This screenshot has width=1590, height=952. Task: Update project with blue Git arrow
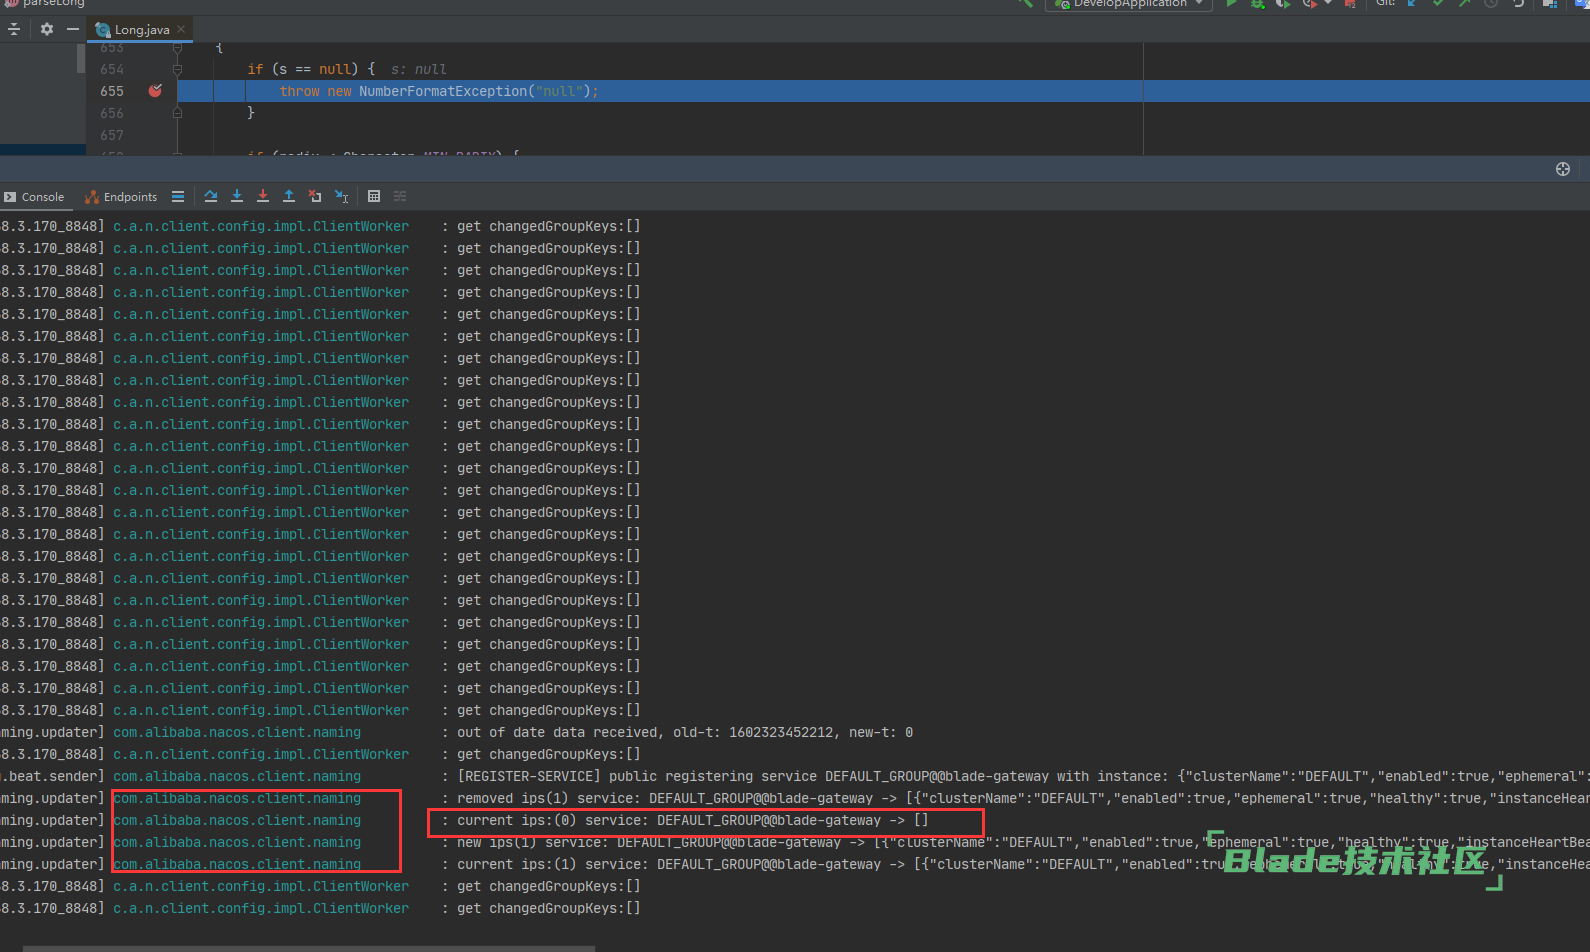tap(1412, 4)
